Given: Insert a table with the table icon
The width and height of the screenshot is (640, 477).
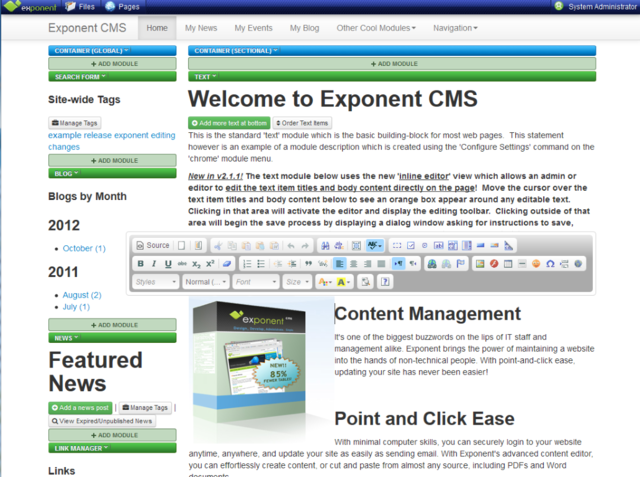Looking at the screenshot, I should (508, 264).
